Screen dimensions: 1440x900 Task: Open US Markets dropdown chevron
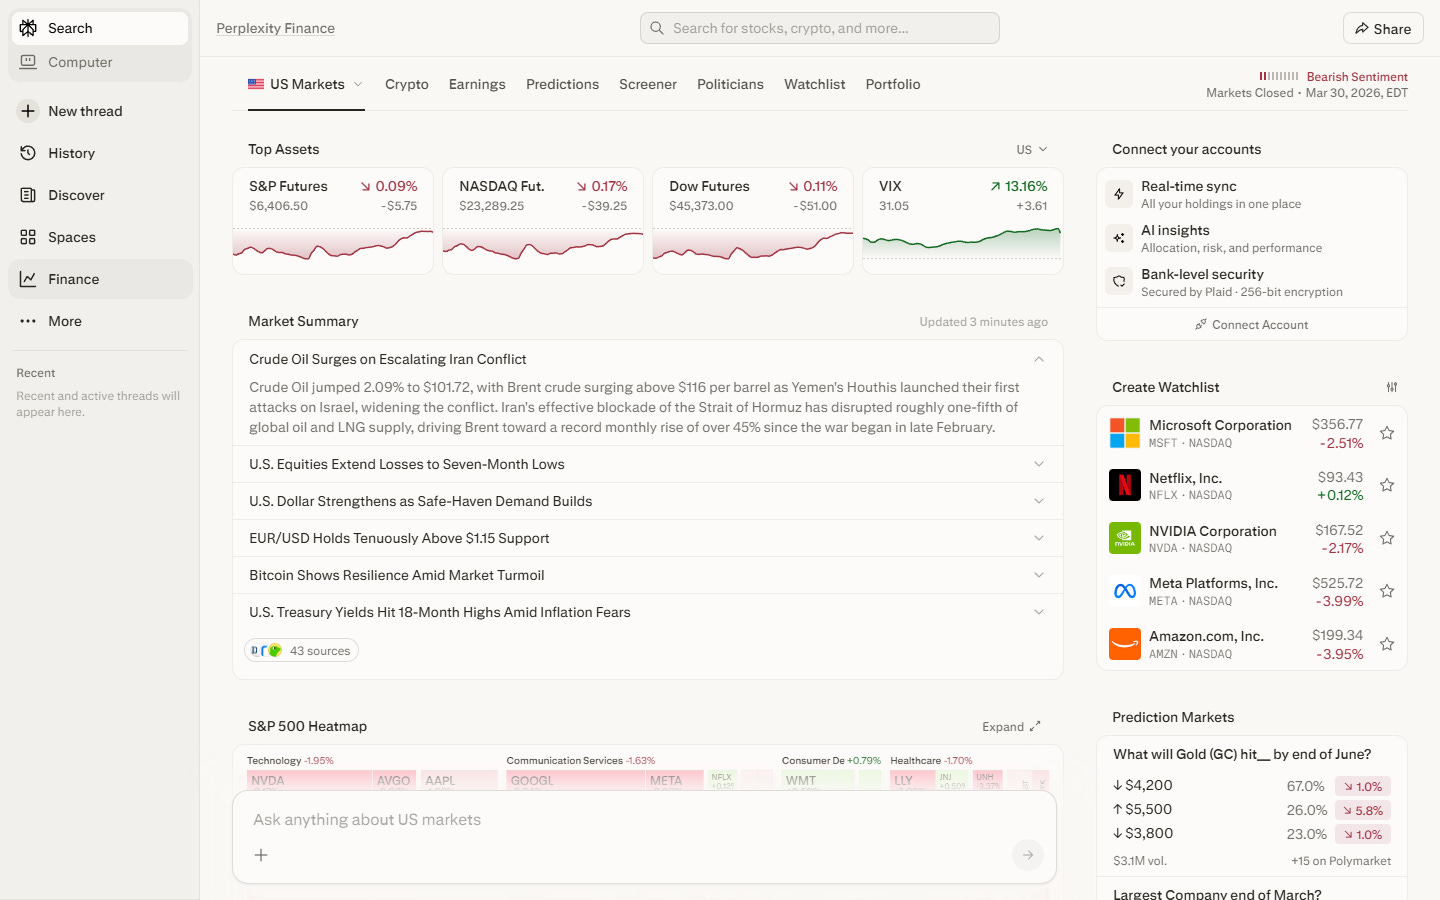point(358,85)
